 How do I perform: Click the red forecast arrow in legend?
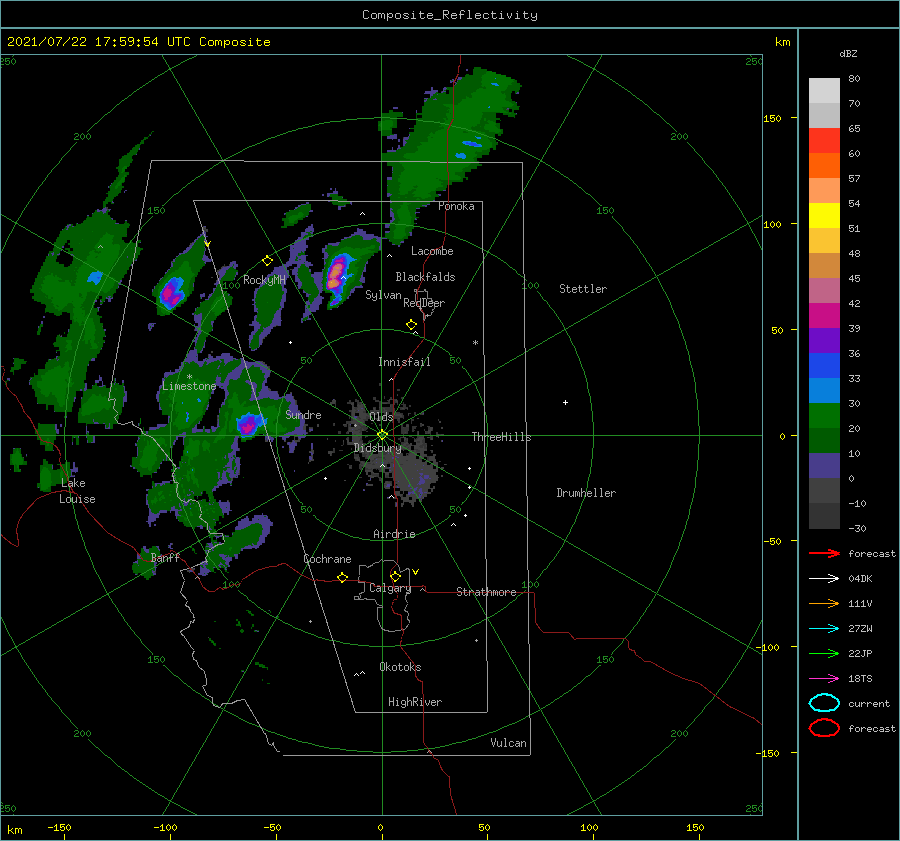pyautogui.click(x=824, y=553)
